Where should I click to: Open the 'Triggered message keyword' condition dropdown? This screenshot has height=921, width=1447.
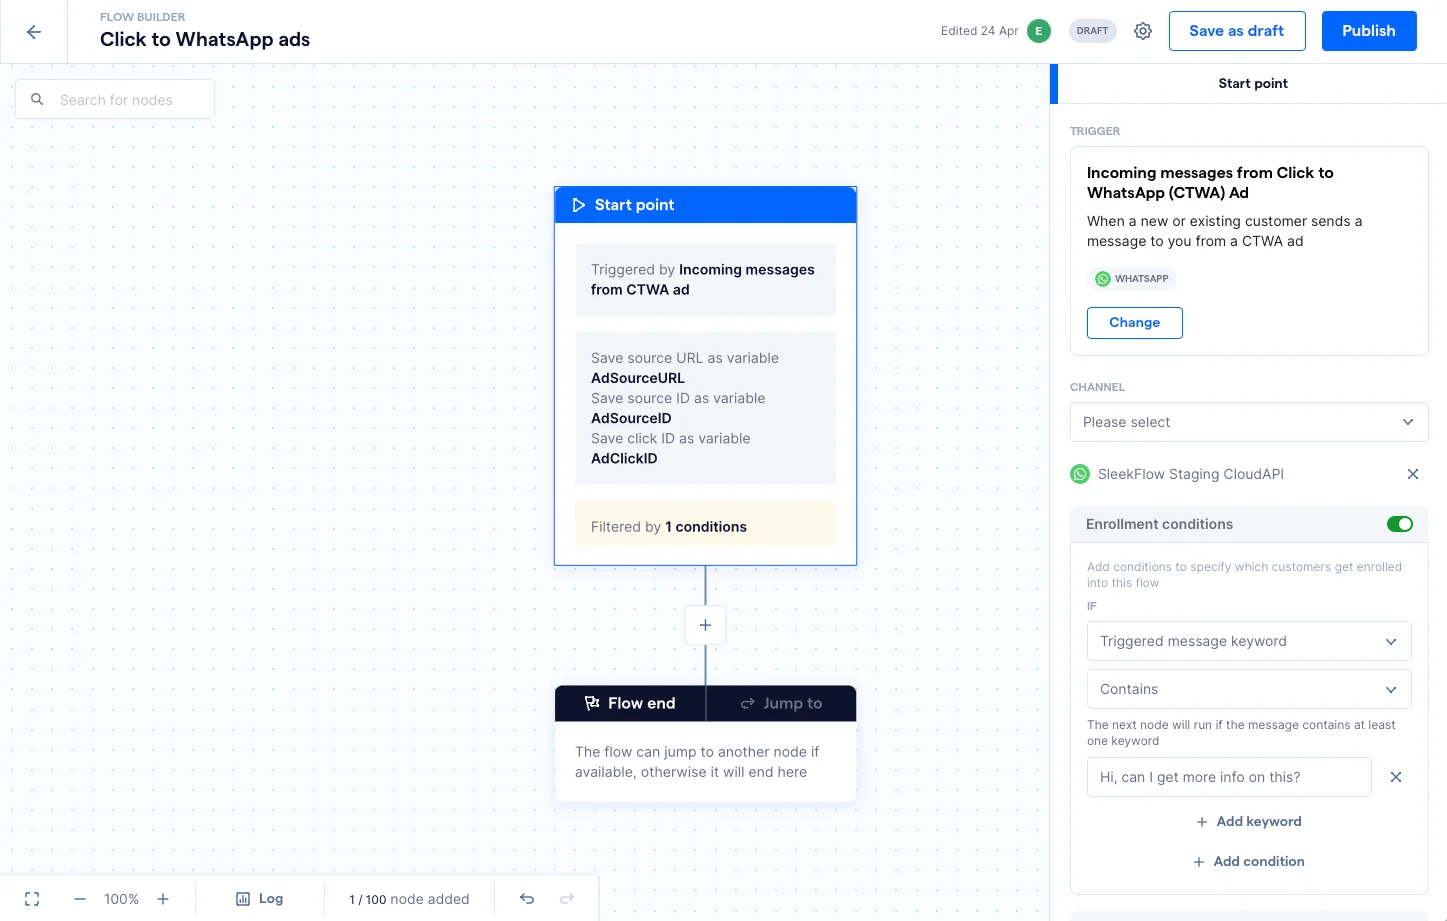1248,640
